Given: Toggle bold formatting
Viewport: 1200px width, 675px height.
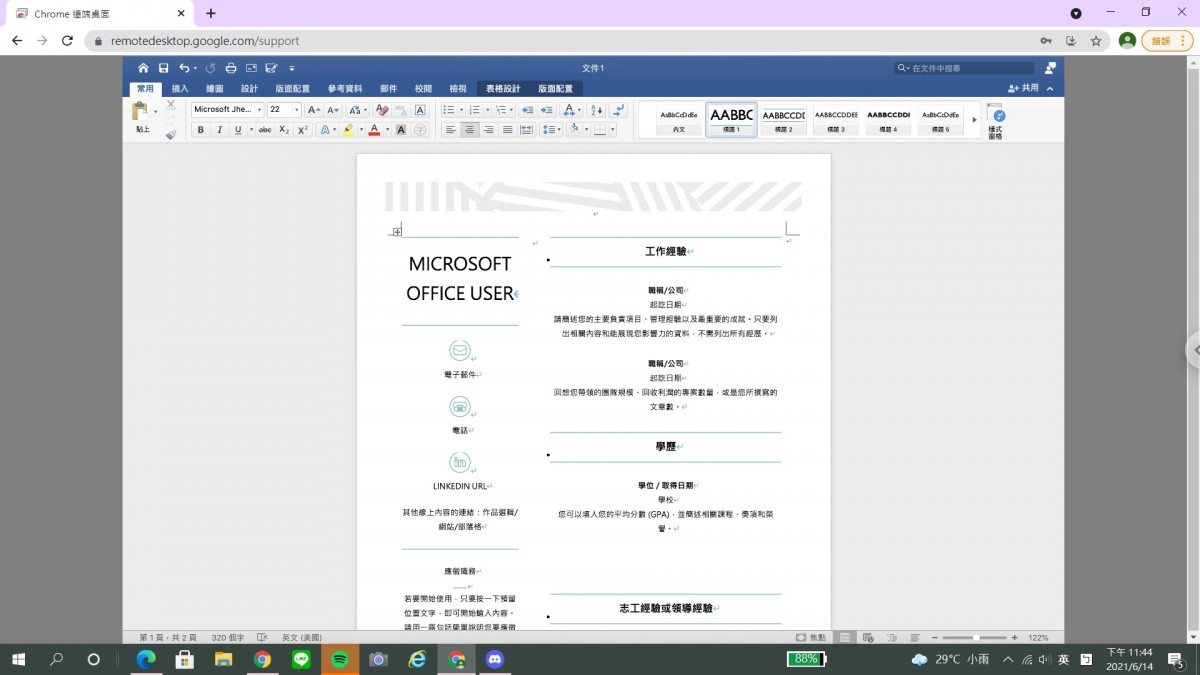Looking at the screenshot, I should click(201, 130).
